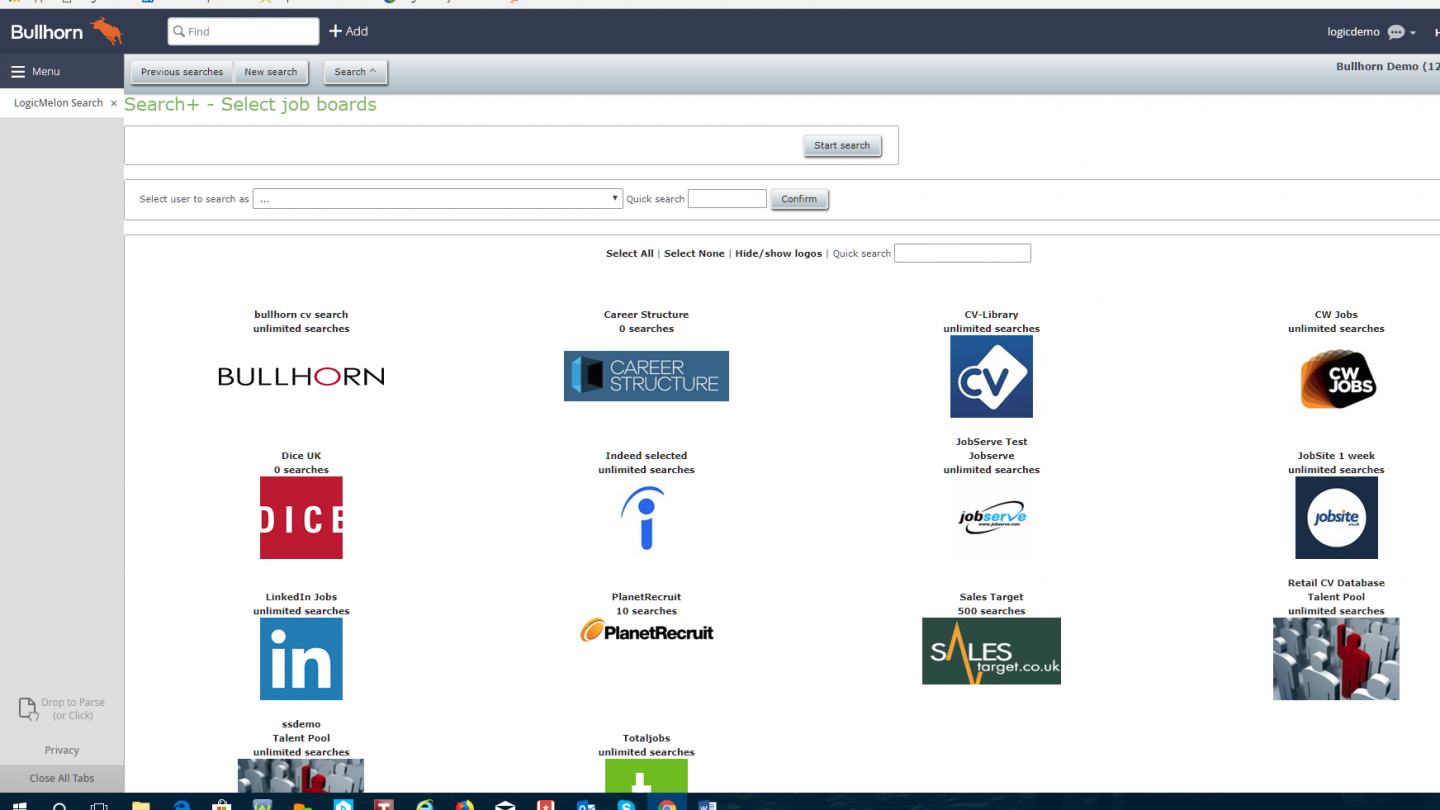Screen dimensions: 1440x810
Task: Click the 'JobServe Test' label
Action: tap(991, 442)
